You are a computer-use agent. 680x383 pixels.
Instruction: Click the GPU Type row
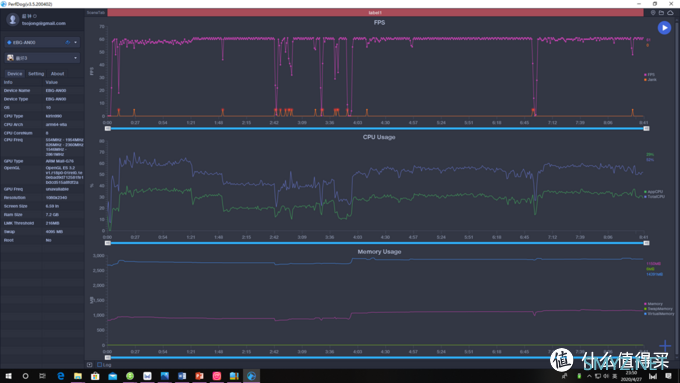(42, 161)
